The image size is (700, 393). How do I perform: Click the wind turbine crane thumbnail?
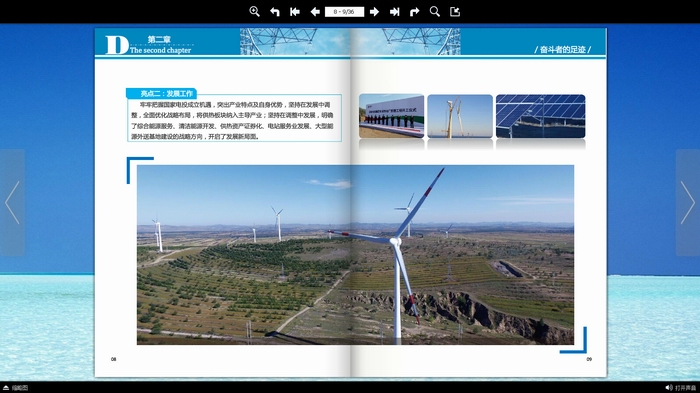(x=460, y=116)
